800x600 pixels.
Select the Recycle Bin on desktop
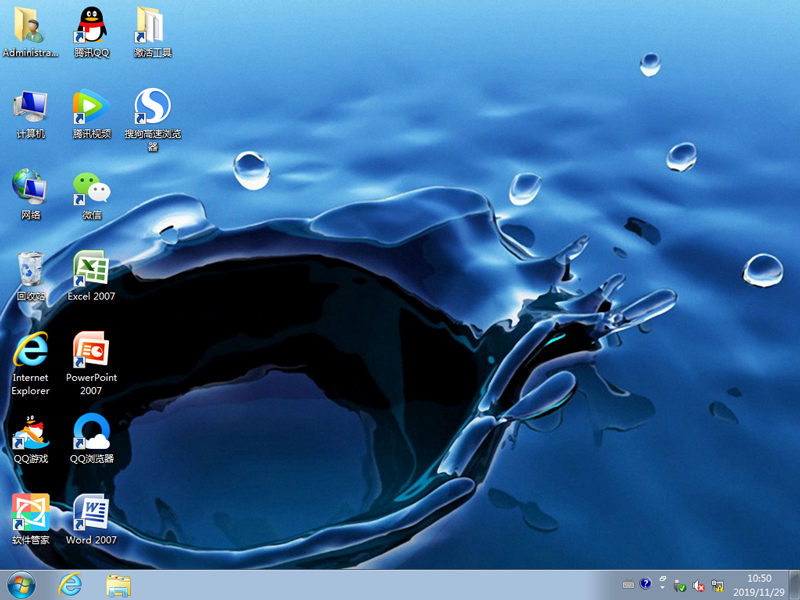click(30, 270)
